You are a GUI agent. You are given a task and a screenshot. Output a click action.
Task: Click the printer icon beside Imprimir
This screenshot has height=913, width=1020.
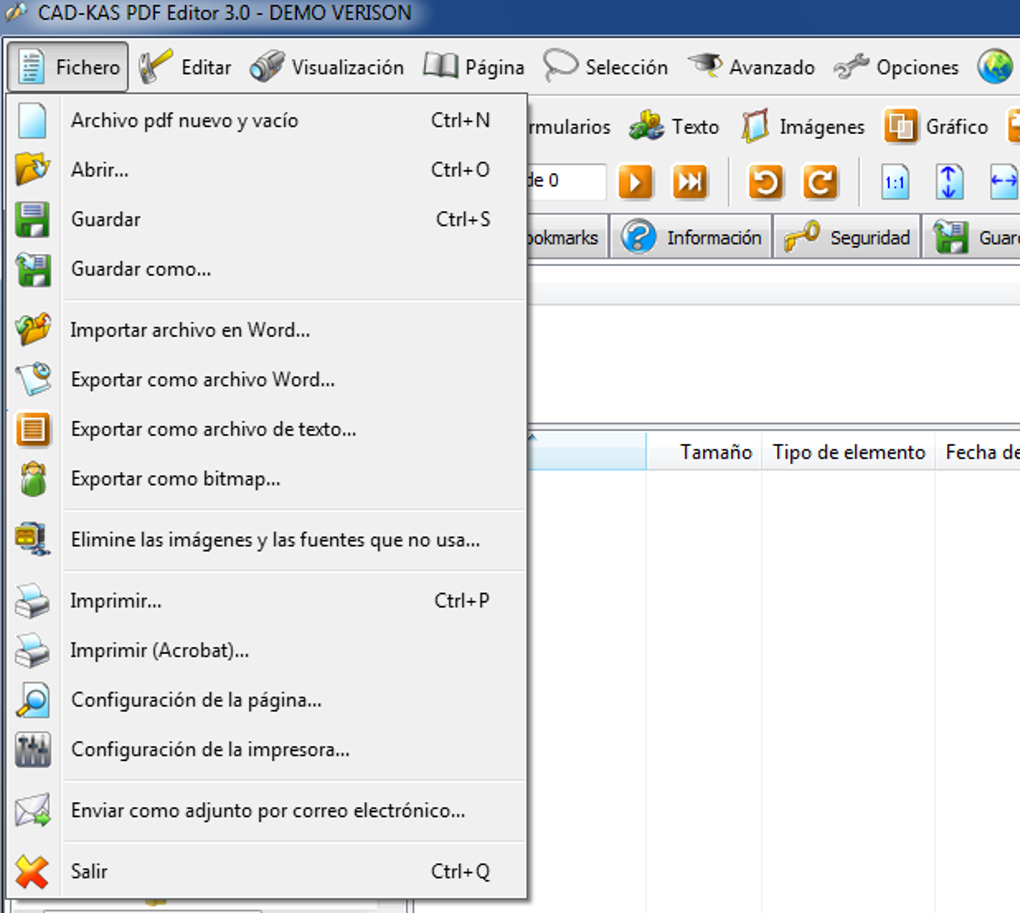tap(33, 600)
